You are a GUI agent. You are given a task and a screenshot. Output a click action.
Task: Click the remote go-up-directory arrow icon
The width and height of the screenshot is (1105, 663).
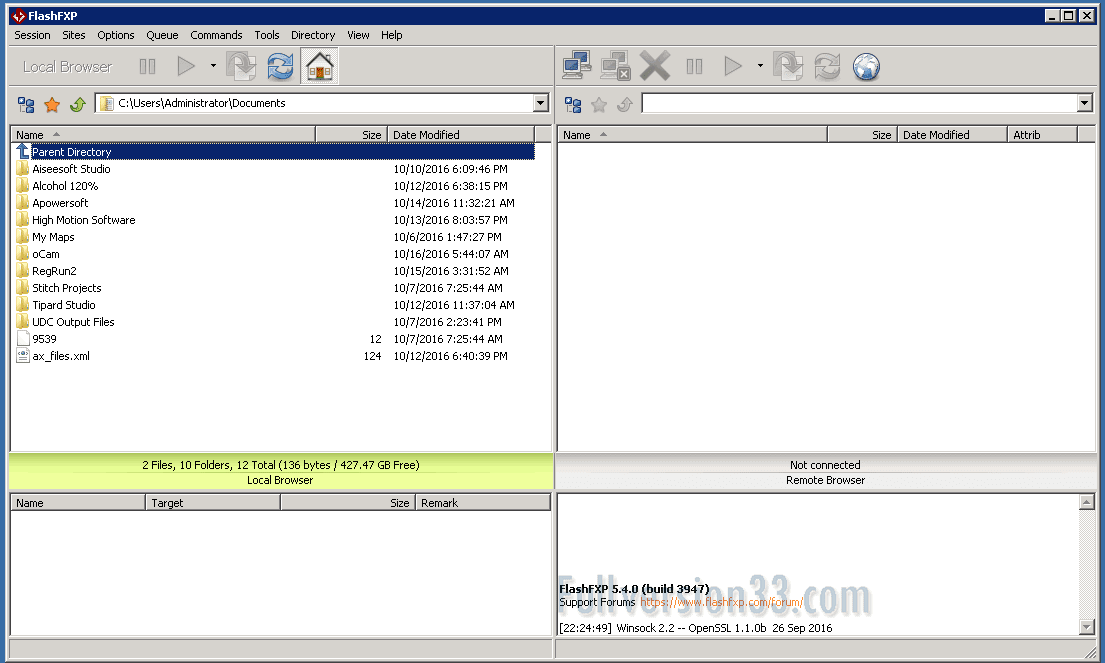click(624, 105)
